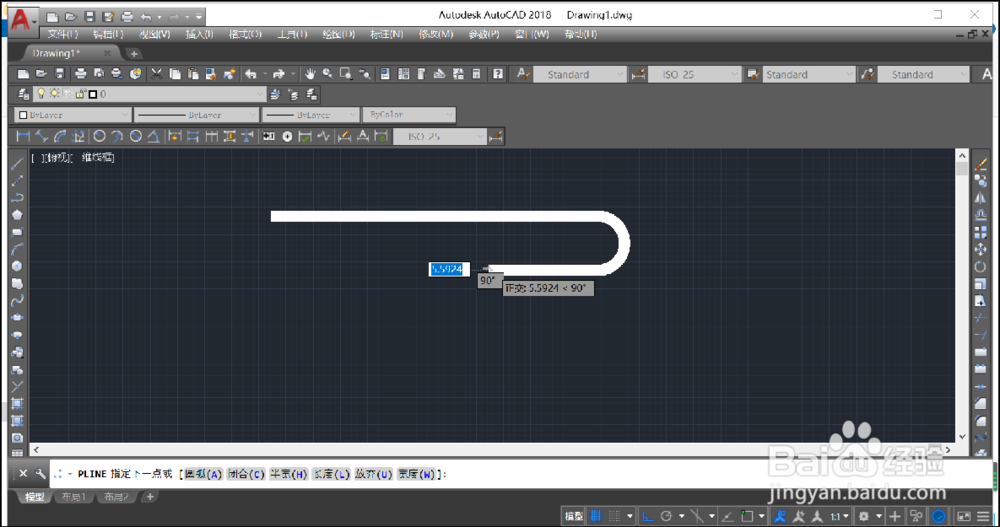The image size is (1000, 527).
Task: Click Save icon in the standard toolbar
Action: point(60,74)
